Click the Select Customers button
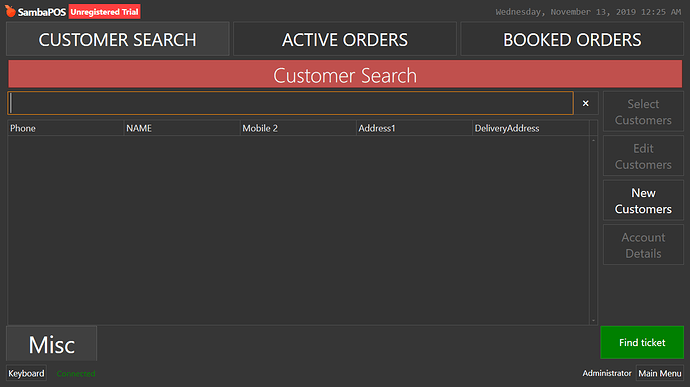Image resolution: width=690 pixels, height=387 pixels. tap(643, 112)
